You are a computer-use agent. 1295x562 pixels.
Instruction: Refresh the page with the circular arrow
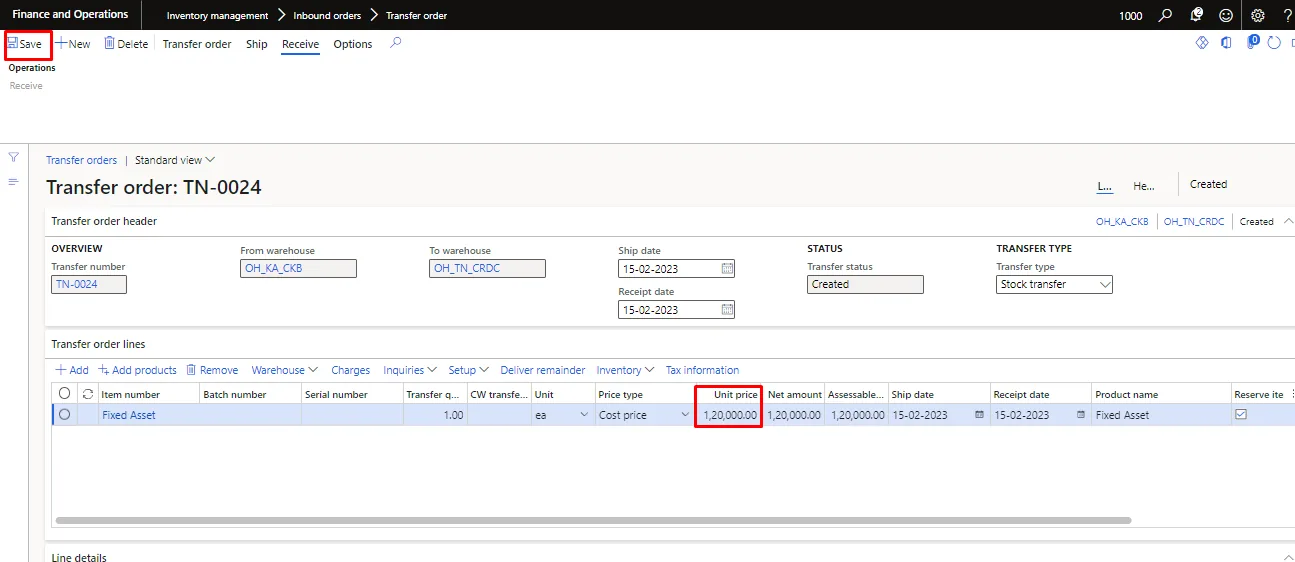coord(1274,43)
